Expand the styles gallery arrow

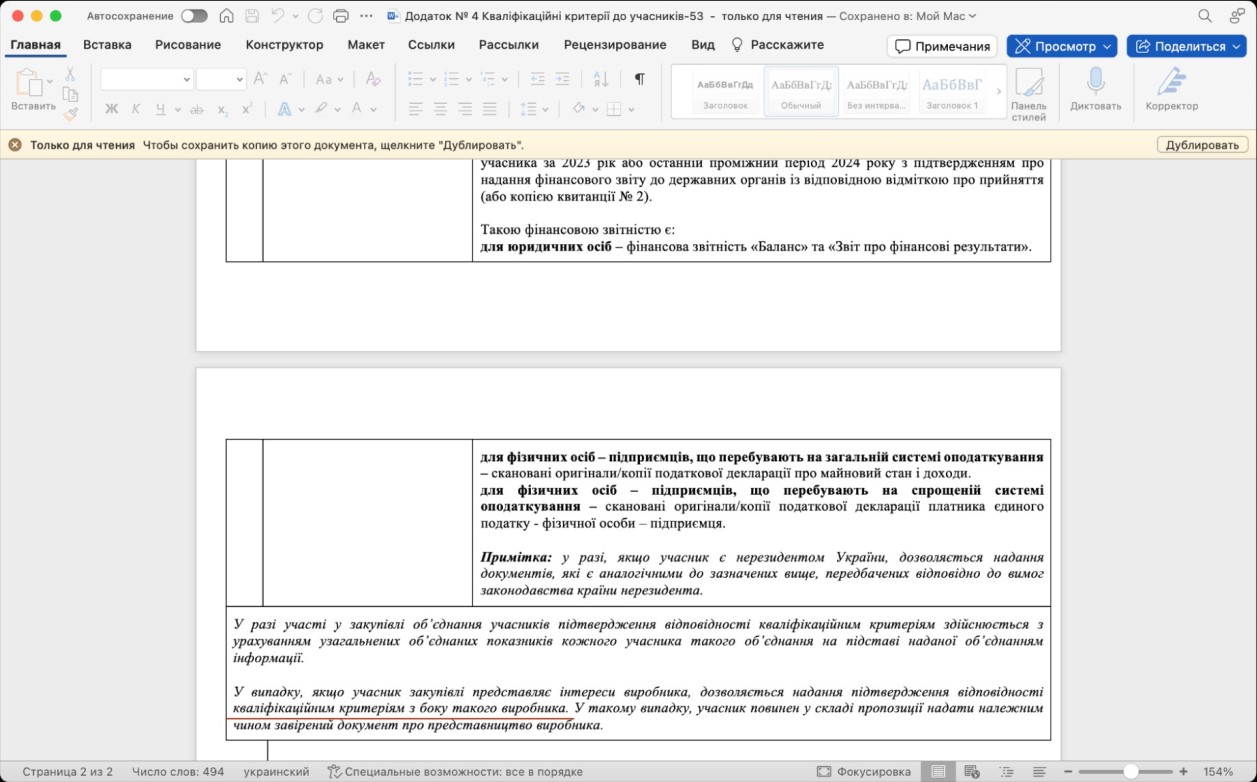click(998, 92)
